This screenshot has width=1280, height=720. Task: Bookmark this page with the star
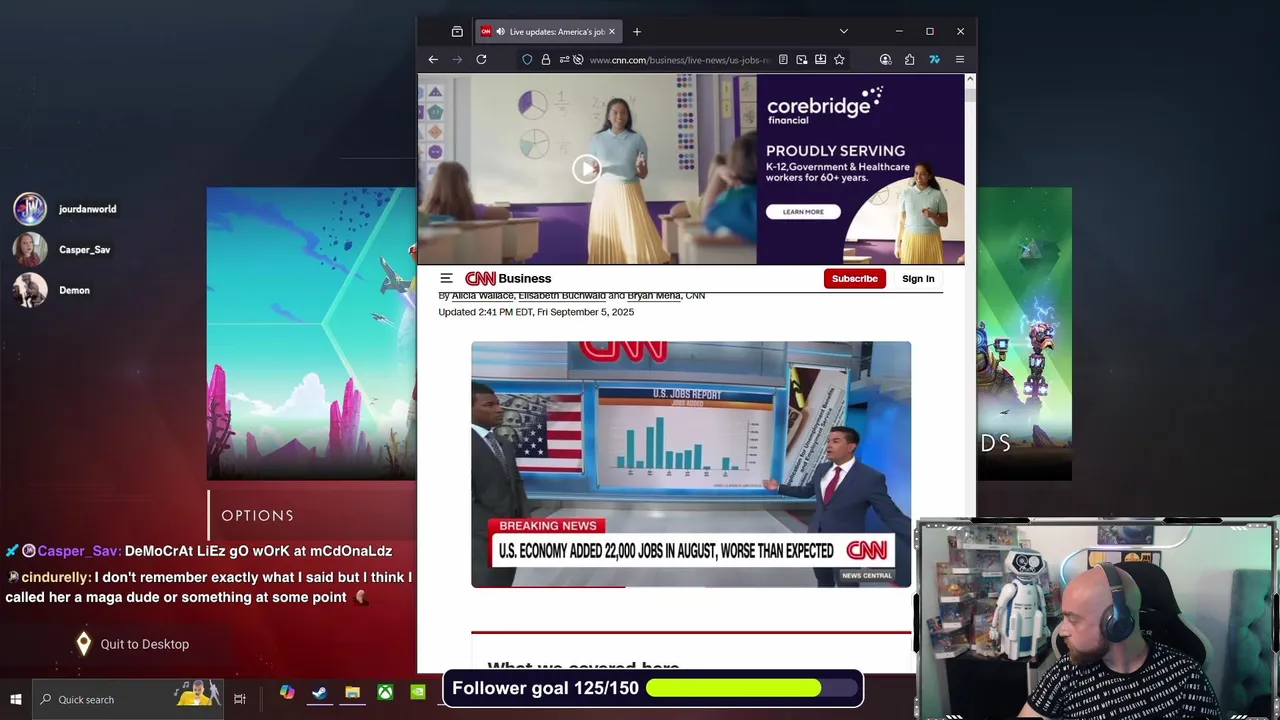[839, 60]
